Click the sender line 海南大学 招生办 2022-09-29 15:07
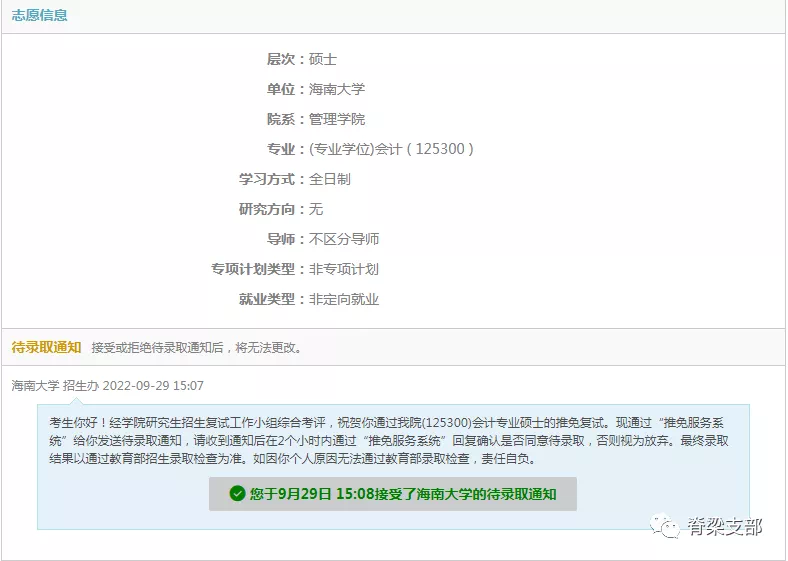 [x=108, y=386]
